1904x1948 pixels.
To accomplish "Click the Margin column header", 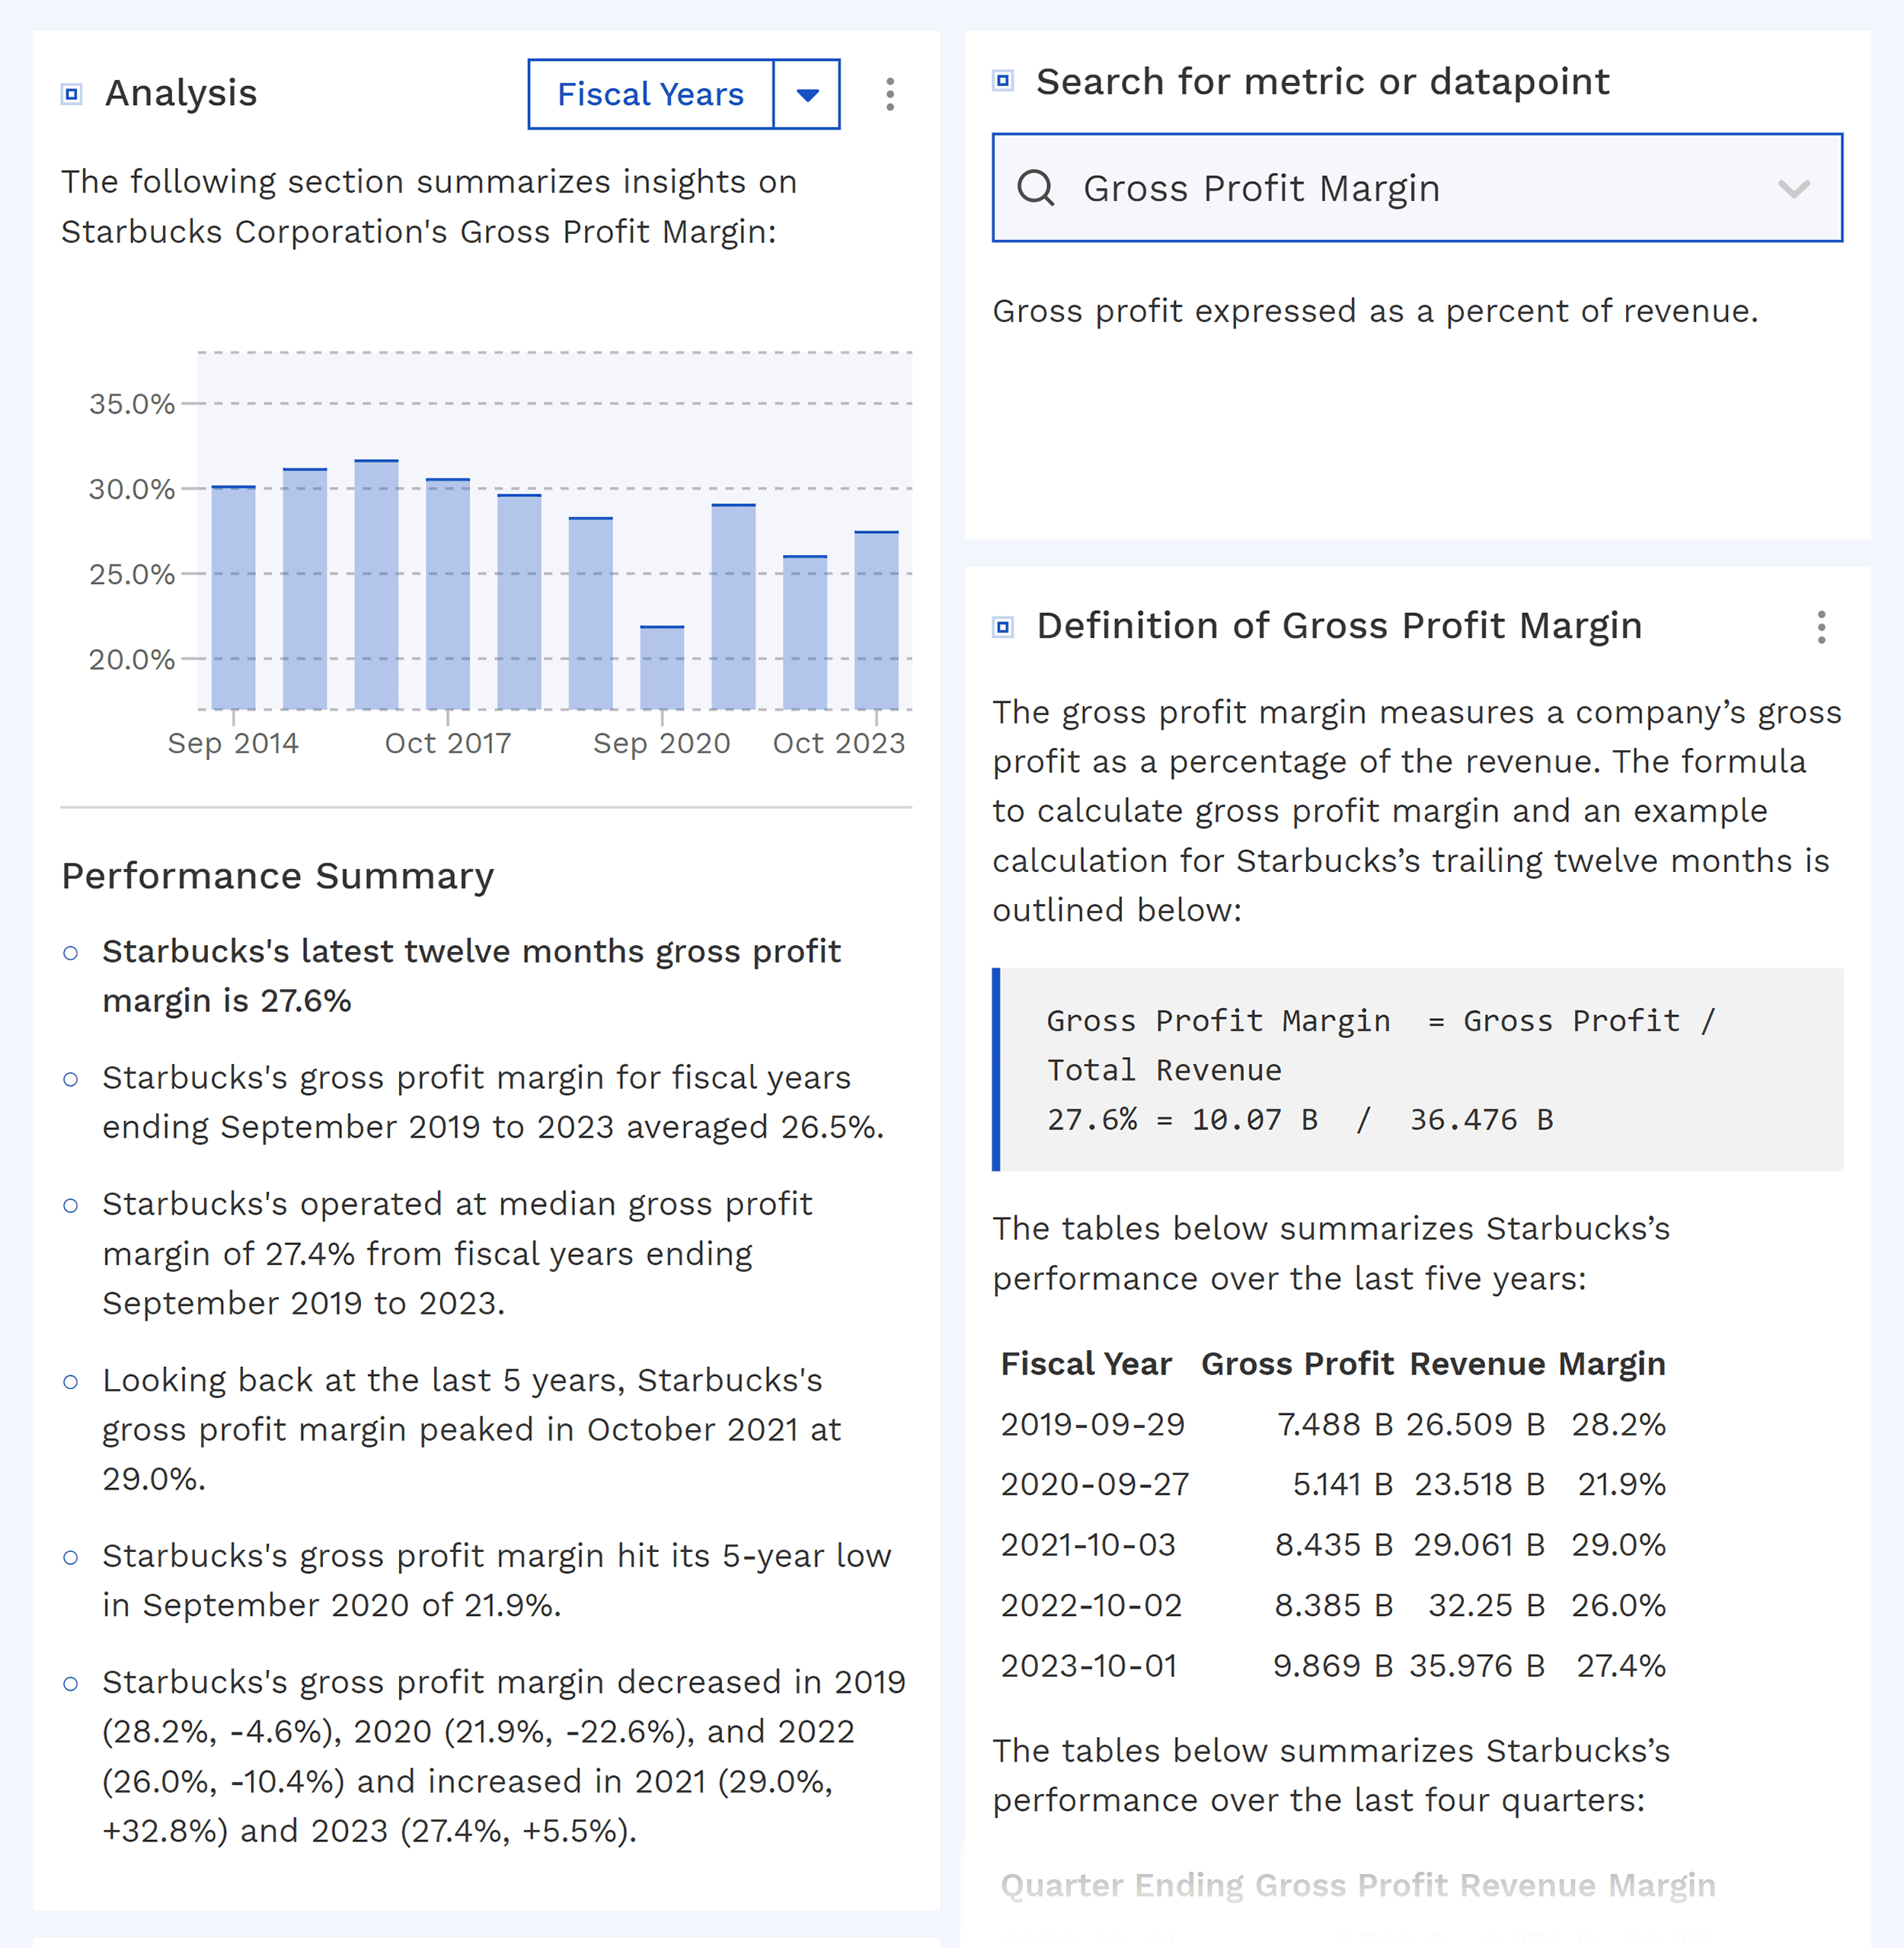I will tap(1612, 1364).
